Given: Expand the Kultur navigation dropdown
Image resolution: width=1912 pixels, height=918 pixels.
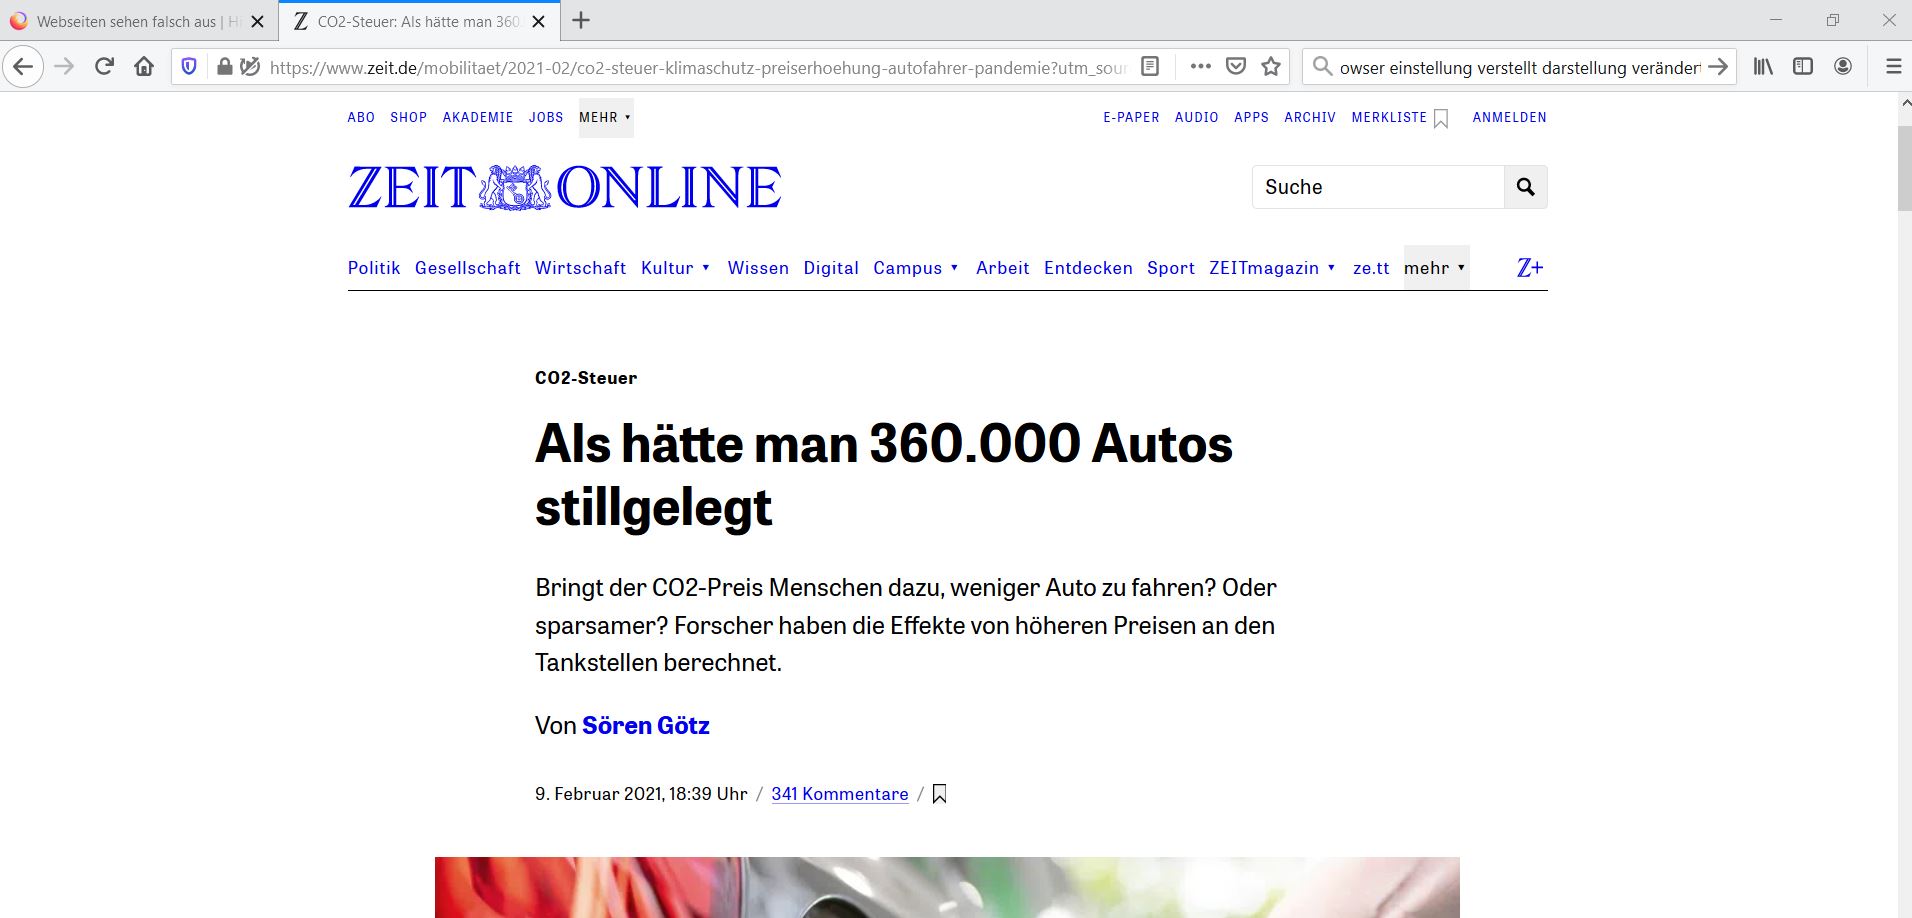Looking at the screenshot, I should point(675,268).
